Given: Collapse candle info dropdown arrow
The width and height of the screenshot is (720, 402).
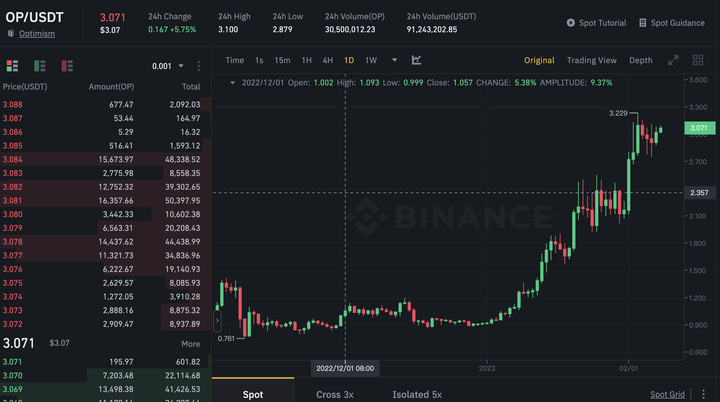Looking at the screenshot, I should [232, 83].
